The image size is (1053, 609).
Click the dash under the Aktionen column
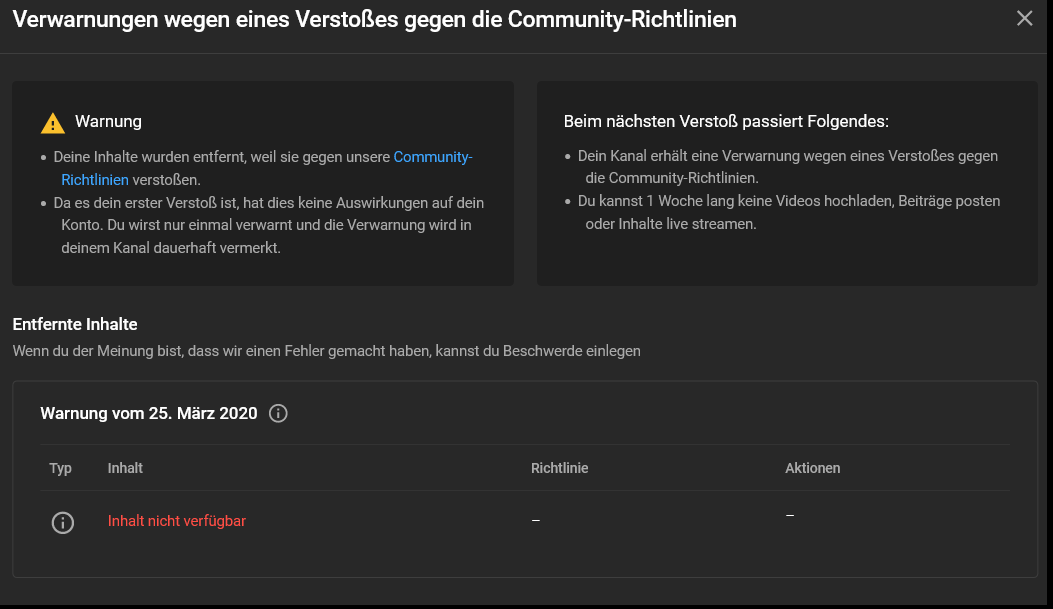click(790, 515)
